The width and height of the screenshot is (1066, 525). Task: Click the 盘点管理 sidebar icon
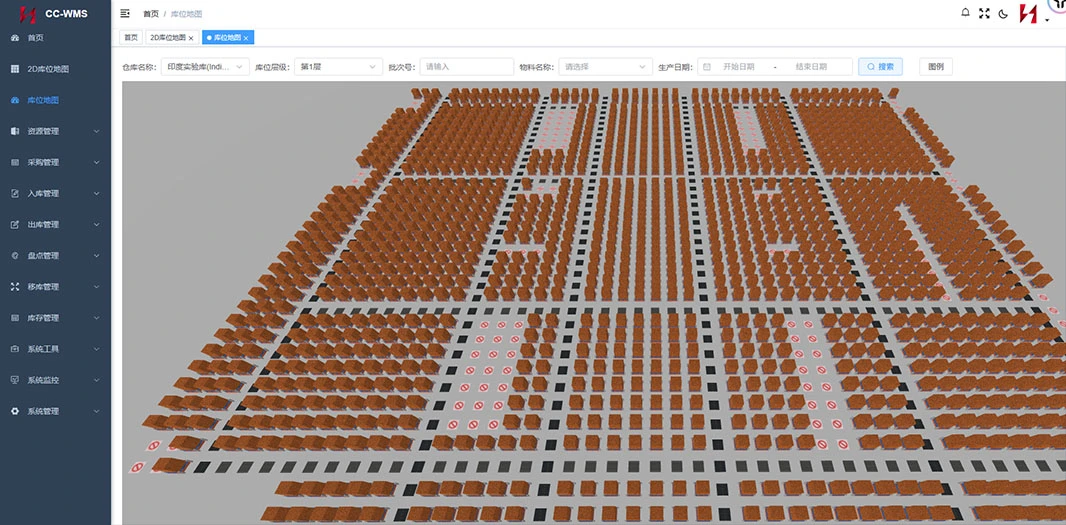click(x=15, y=256)
